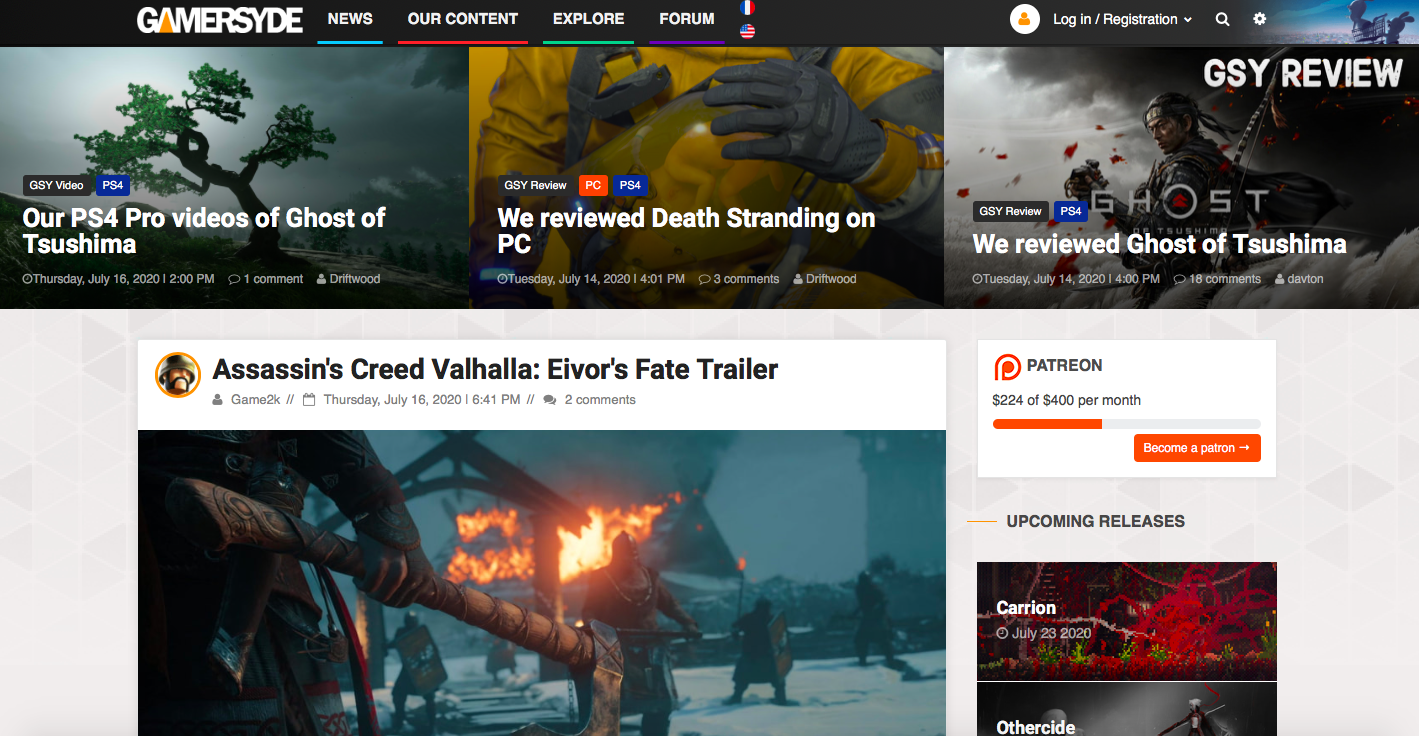1419x736 pixels.
Task: Click the Gamersyde logo
Action: pos(220,20)
